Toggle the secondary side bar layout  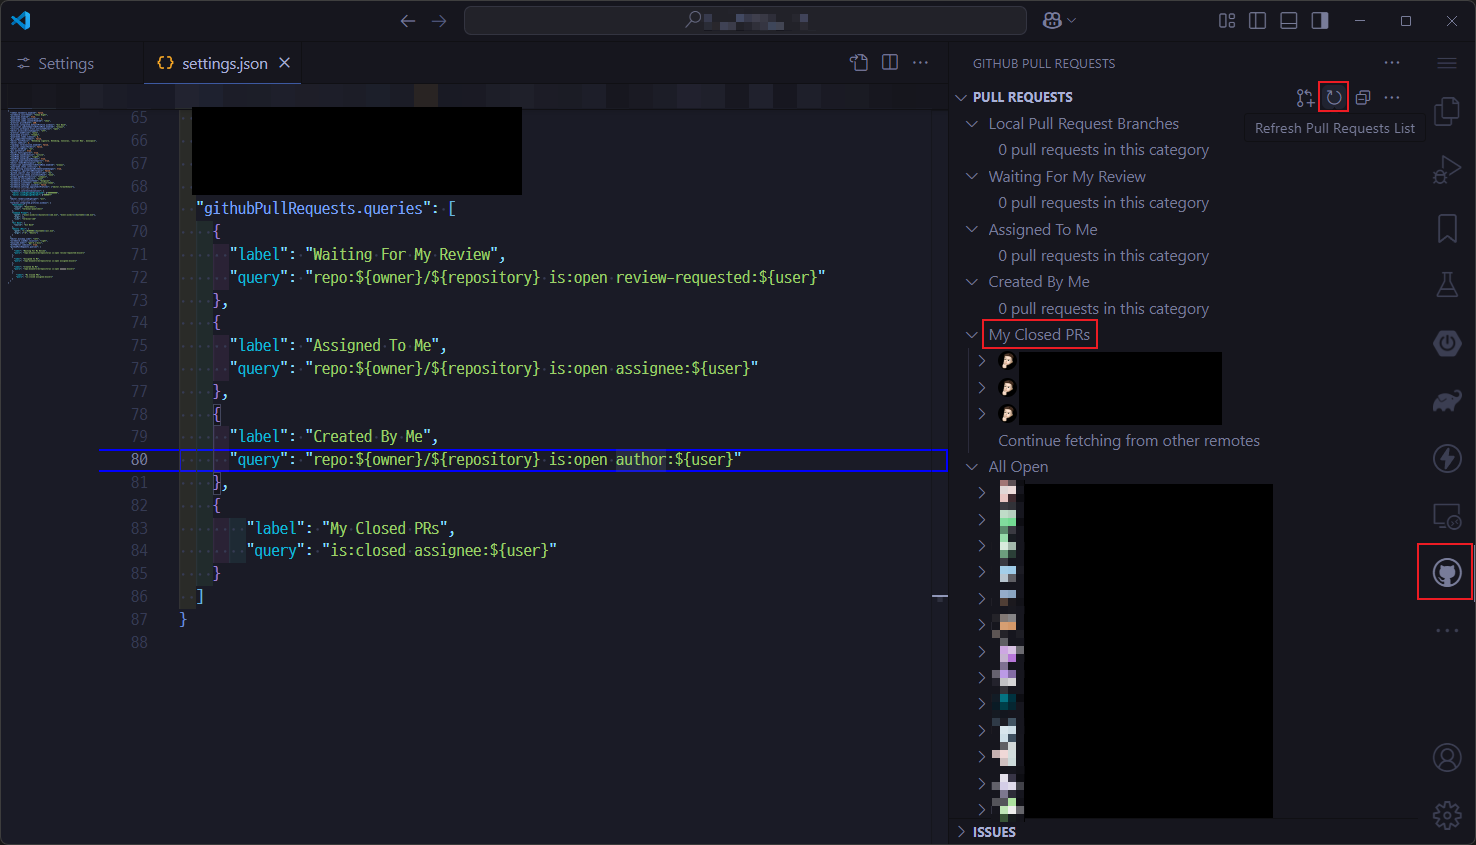(x=1320, y=20)
